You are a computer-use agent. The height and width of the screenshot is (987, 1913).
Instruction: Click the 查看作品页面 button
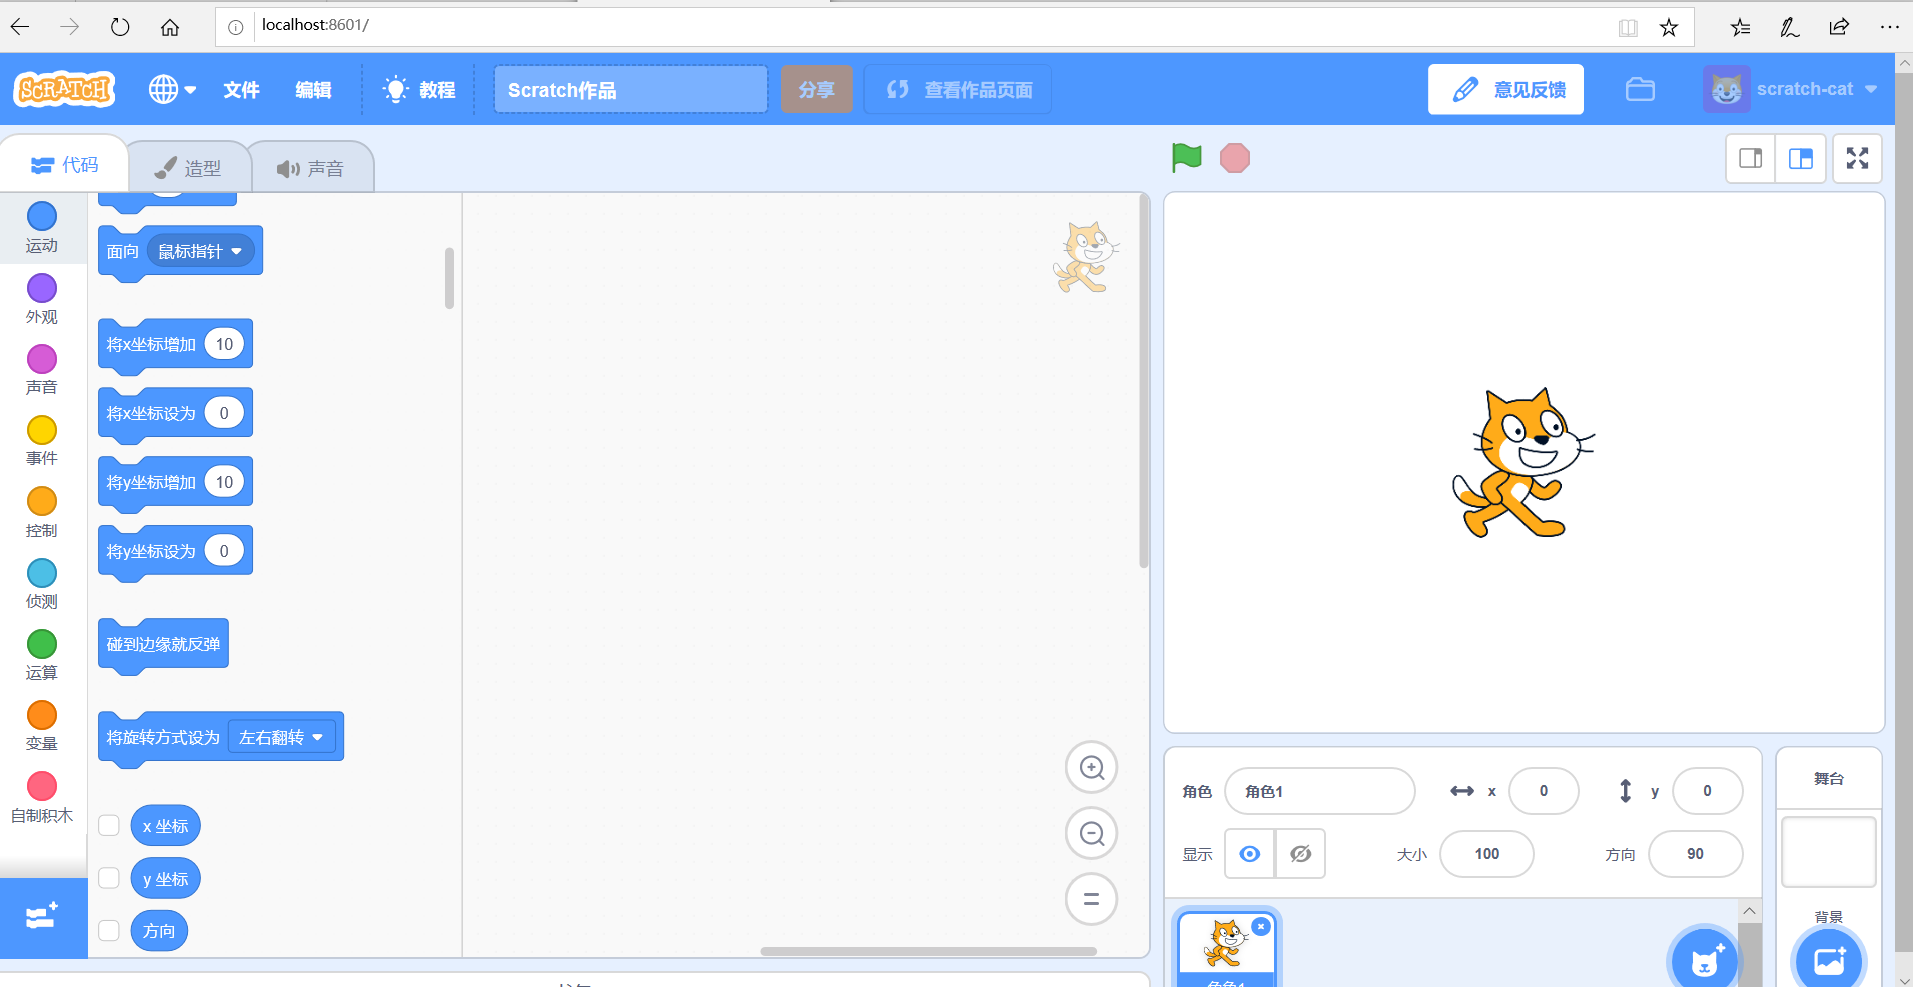pos(956,89)
